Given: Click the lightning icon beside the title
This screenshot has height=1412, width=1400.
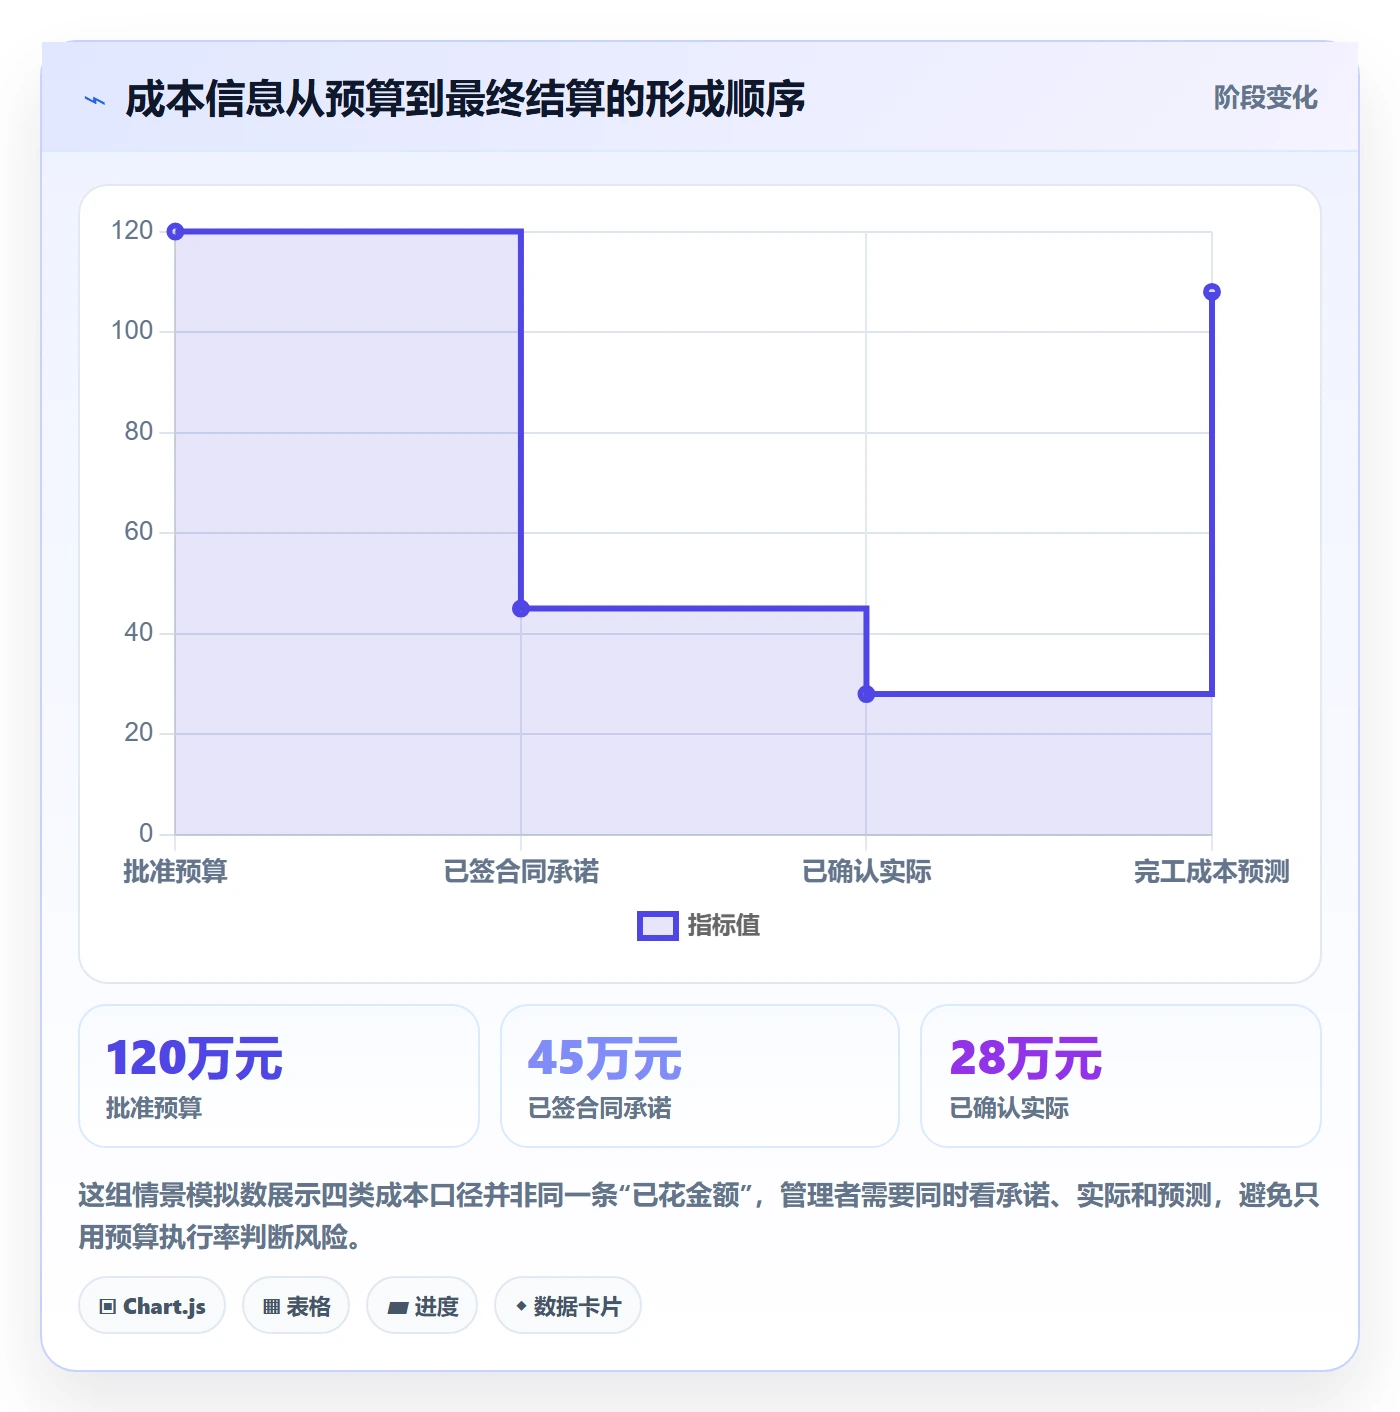Looking at the screenshot, I should click(x=95, y=100).
